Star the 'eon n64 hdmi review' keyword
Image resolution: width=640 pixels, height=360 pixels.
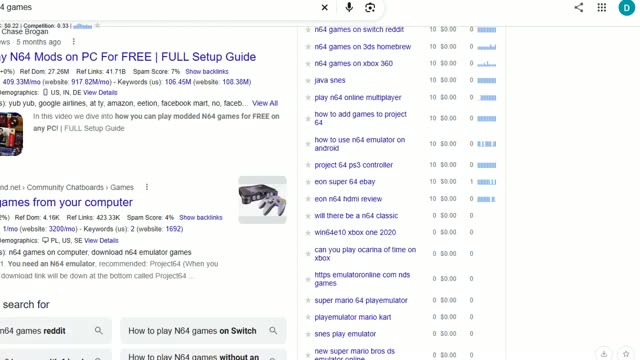[308, 199]
